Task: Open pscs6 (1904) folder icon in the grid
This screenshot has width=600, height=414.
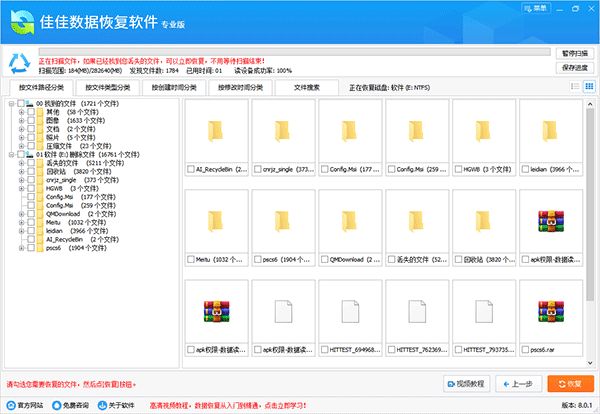Action: pyautogui.click(x=283, y=221)
